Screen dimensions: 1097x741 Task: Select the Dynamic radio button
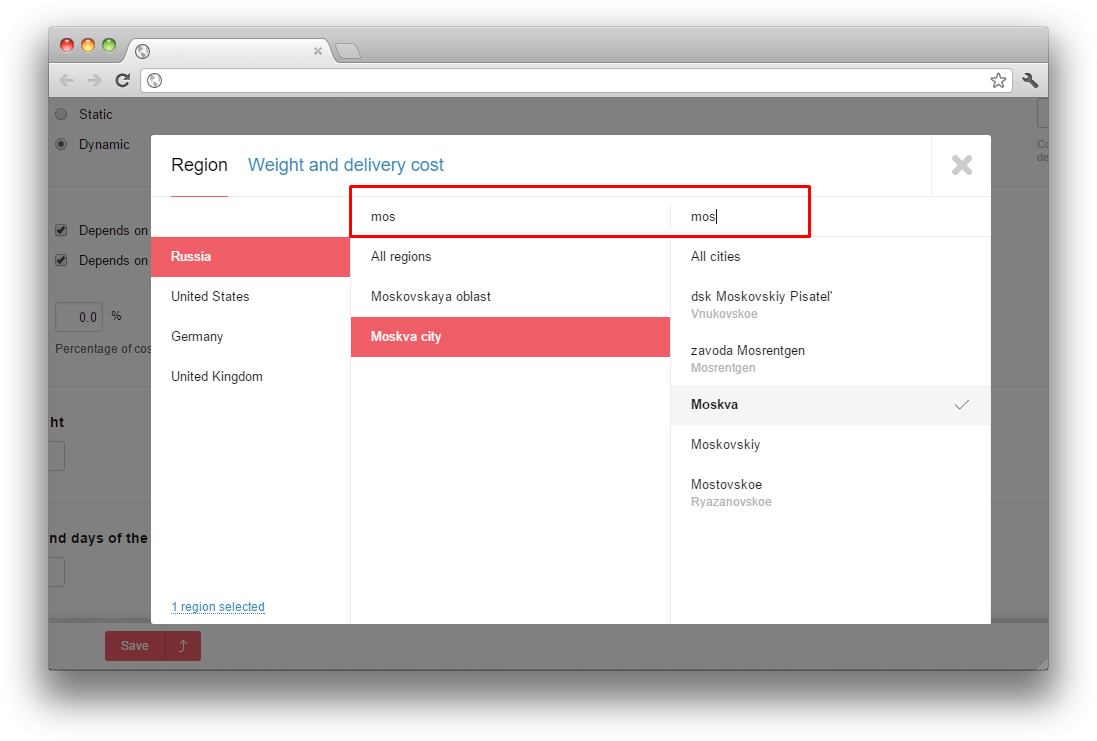62,144
